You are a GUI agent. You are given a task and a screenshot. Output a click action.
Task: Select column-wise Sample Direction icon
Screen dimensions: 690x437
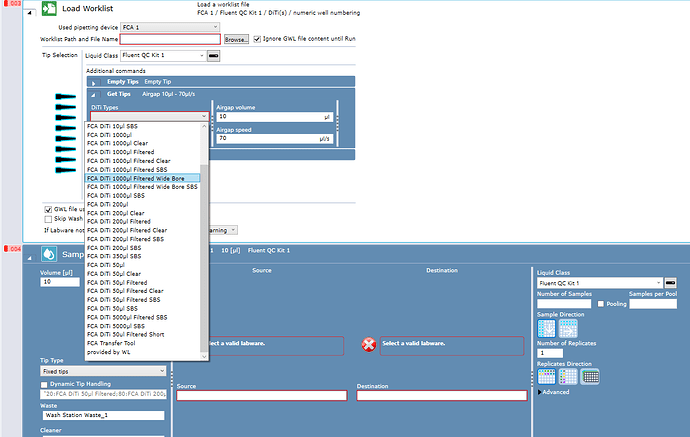(546, 328)
